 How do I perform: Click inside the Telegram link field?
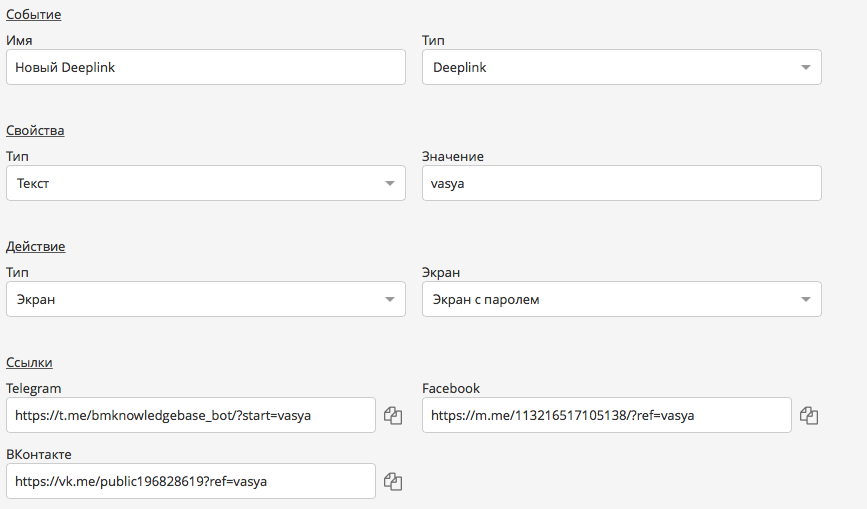click(x=190, y=415)
